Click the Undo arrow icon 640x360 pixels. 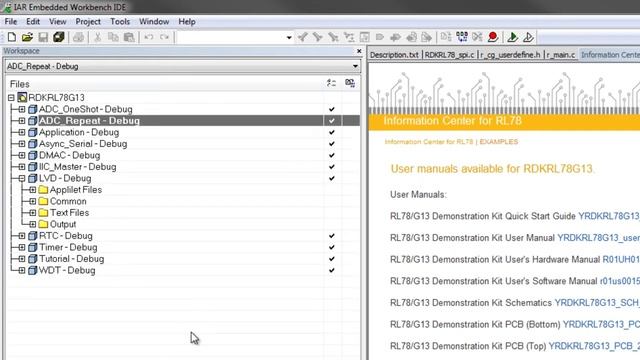[149, 37]
